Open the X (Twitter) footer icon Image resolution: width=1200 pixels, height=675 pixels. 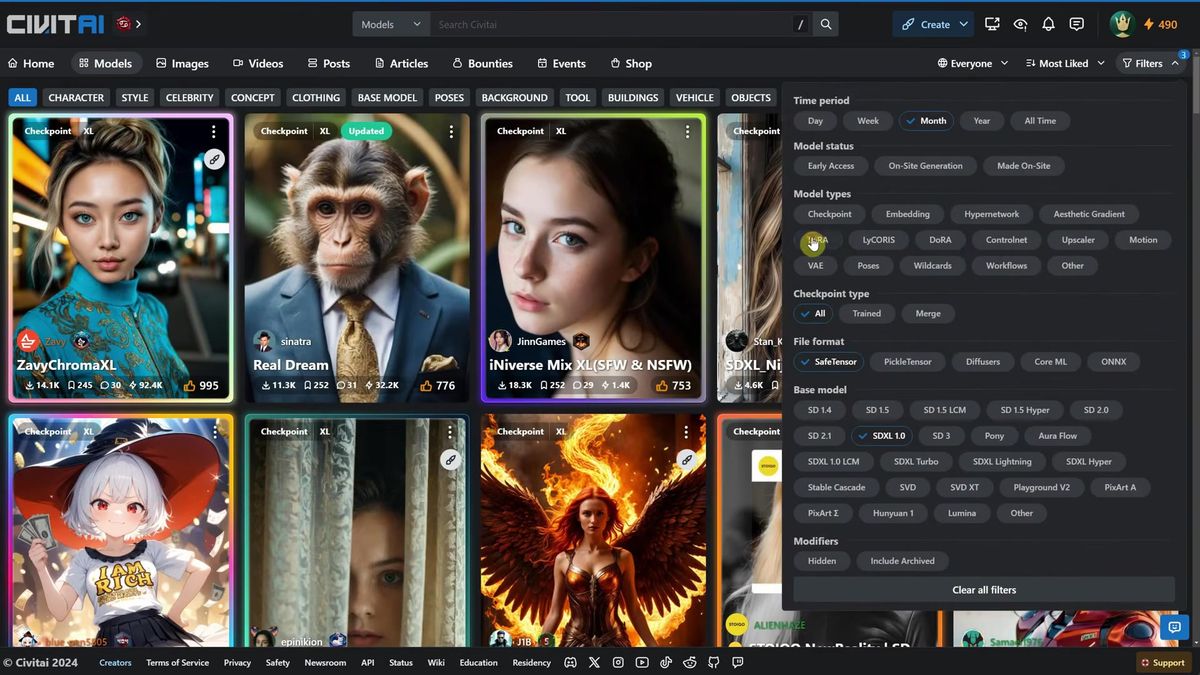click(x=594, y=662)
